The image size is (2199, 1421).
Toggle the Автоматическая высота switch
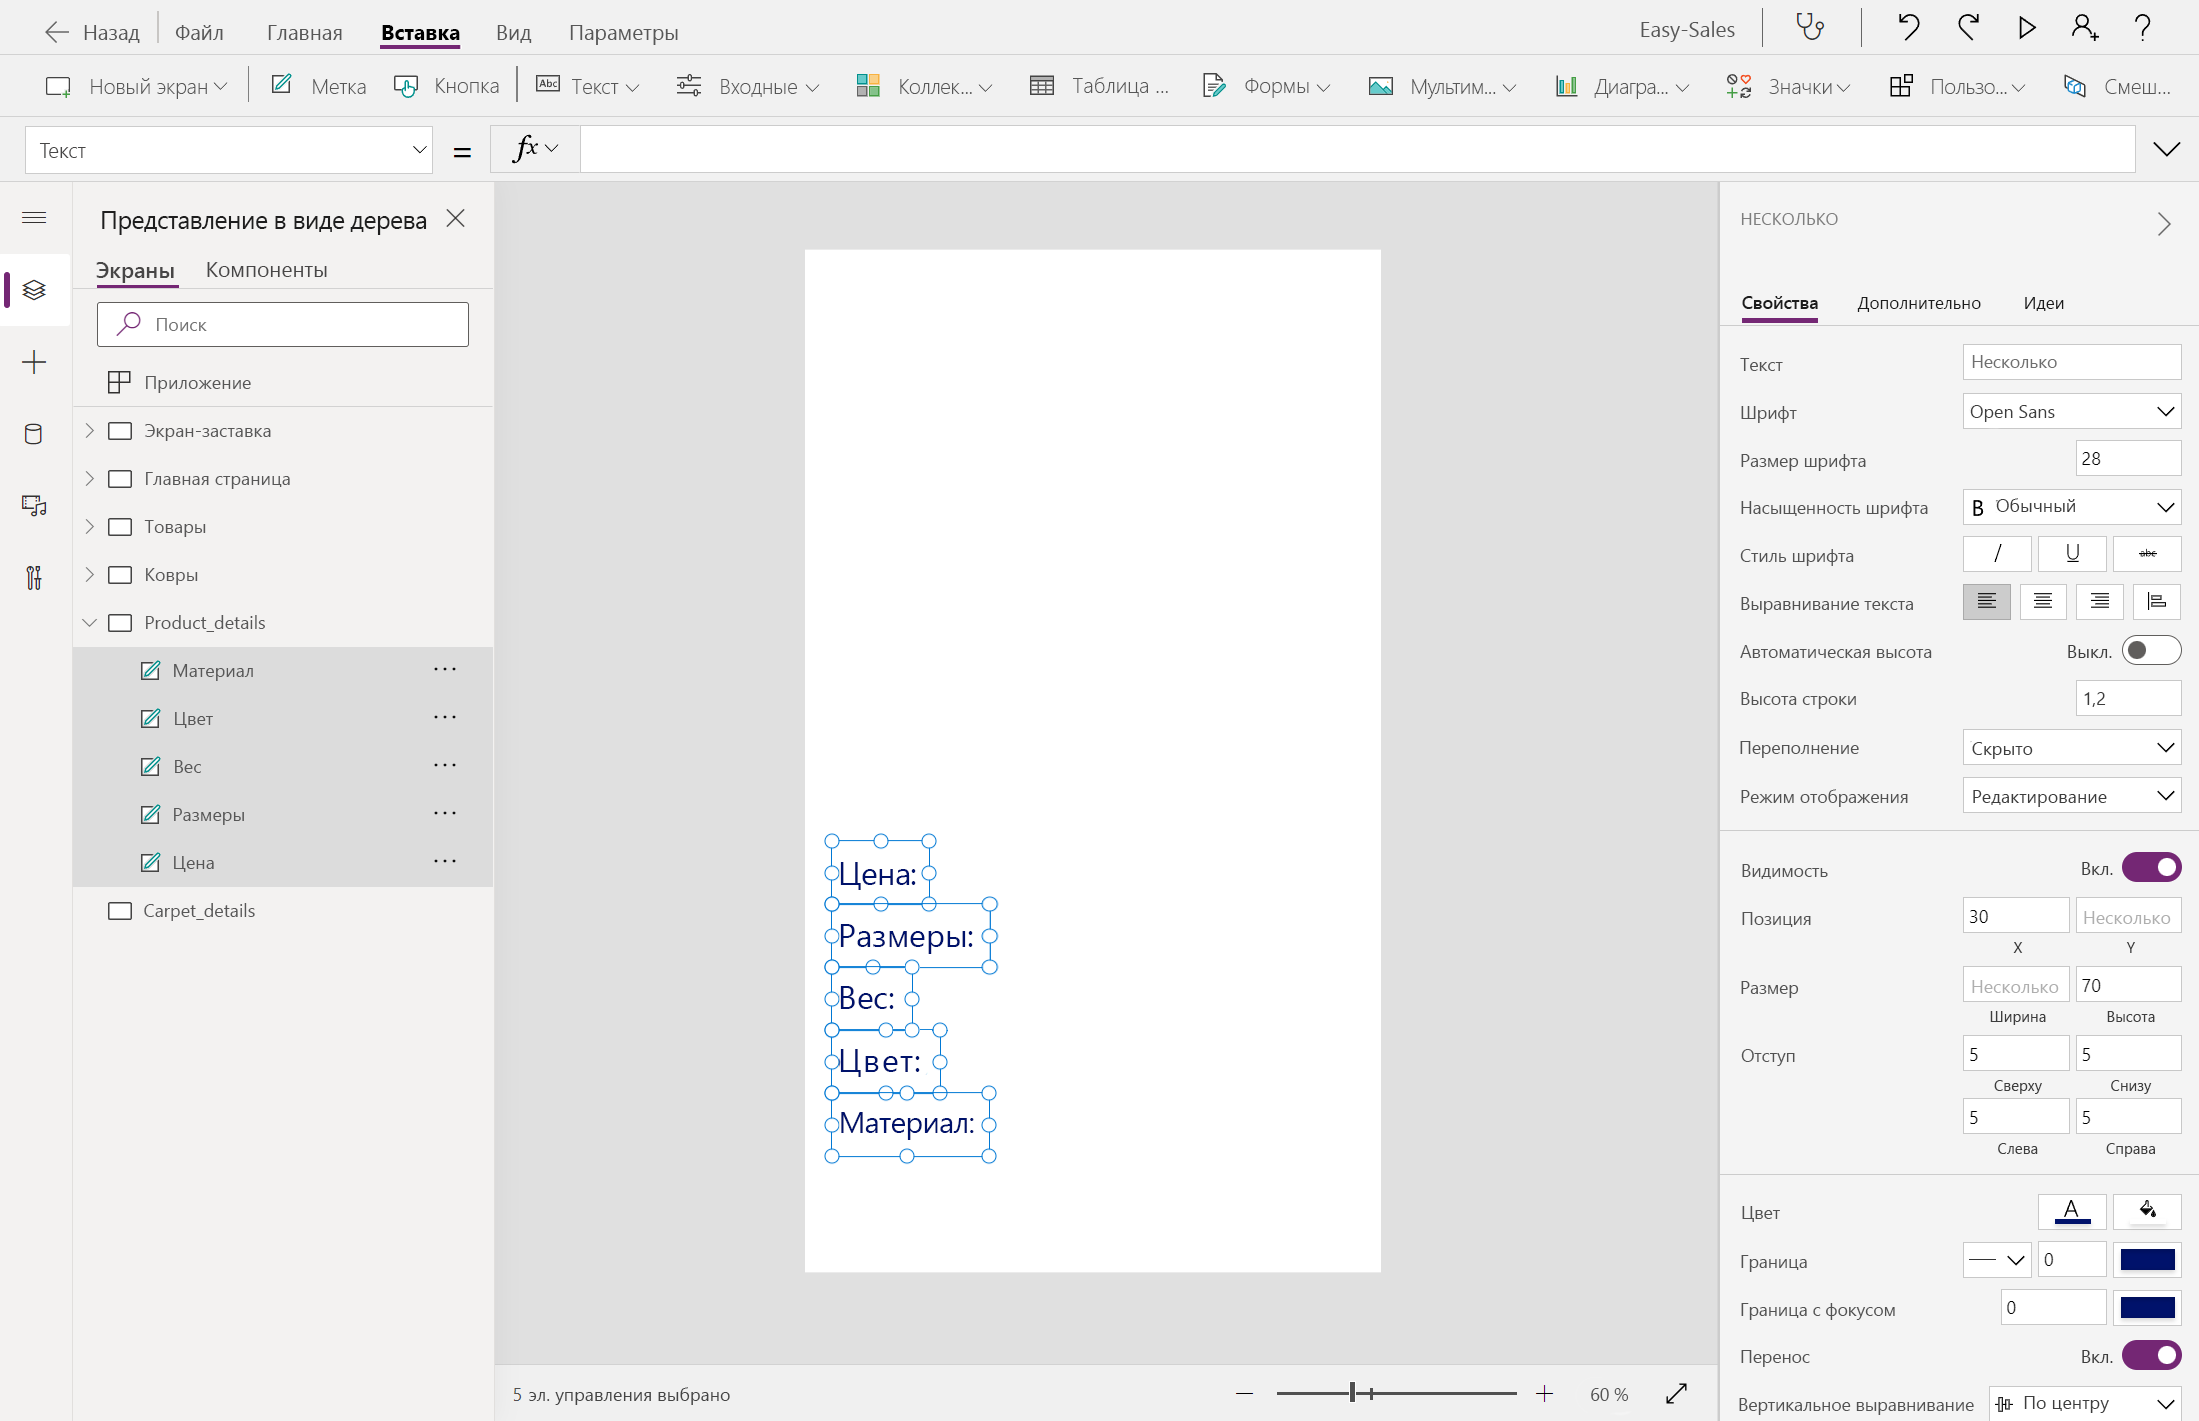(2151, 651)
